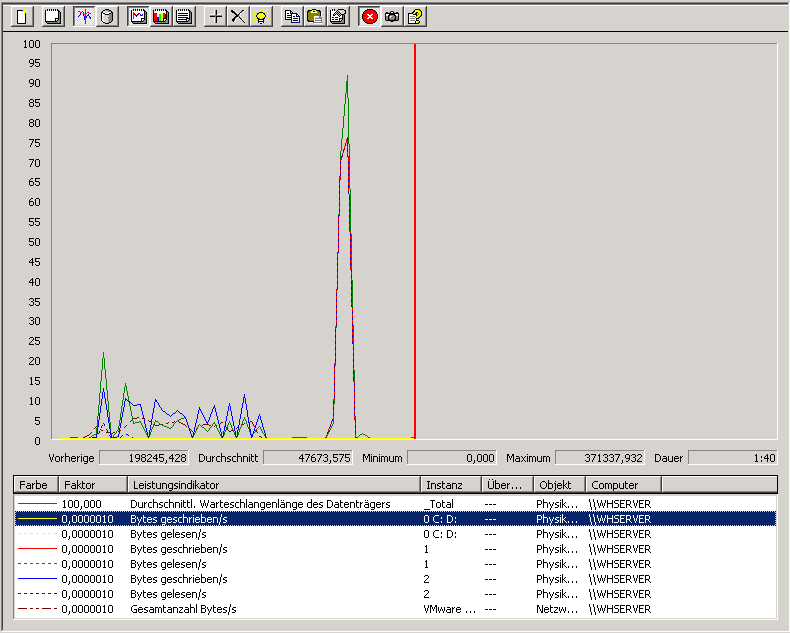Select Bytes gelesen/s row for instance 2
Image resolution: width=790 pixels, height=633 pixels.
click(x=396, y=594)
